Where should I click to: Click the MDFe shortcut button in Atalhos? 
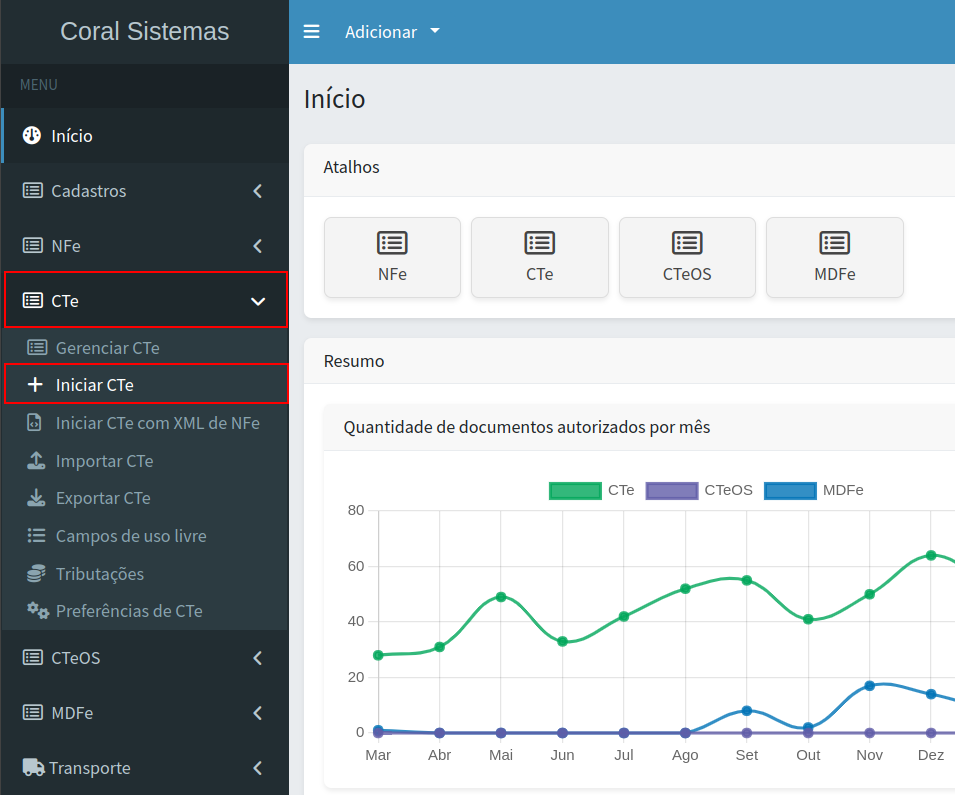834,257
